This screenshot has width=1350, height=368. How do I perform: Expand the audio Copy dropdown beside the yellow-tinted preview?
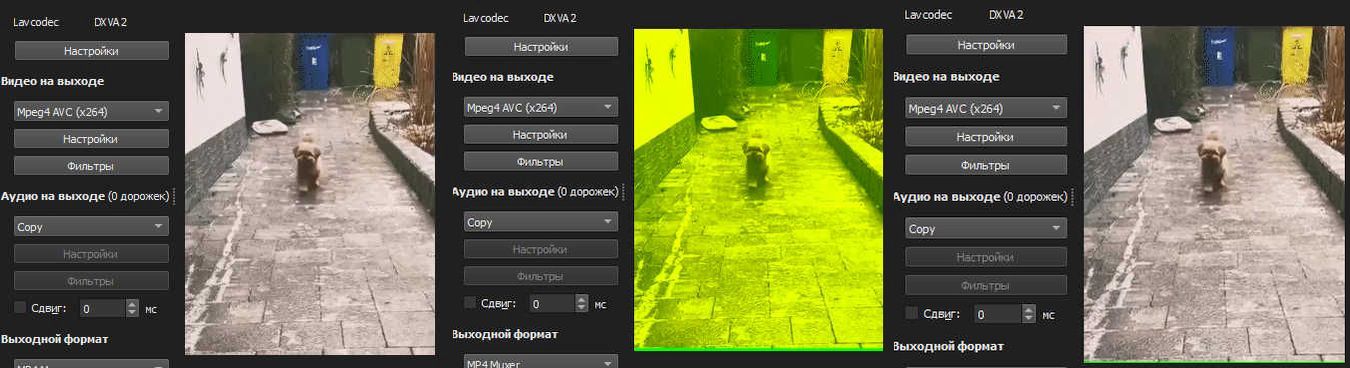point(541,222)
